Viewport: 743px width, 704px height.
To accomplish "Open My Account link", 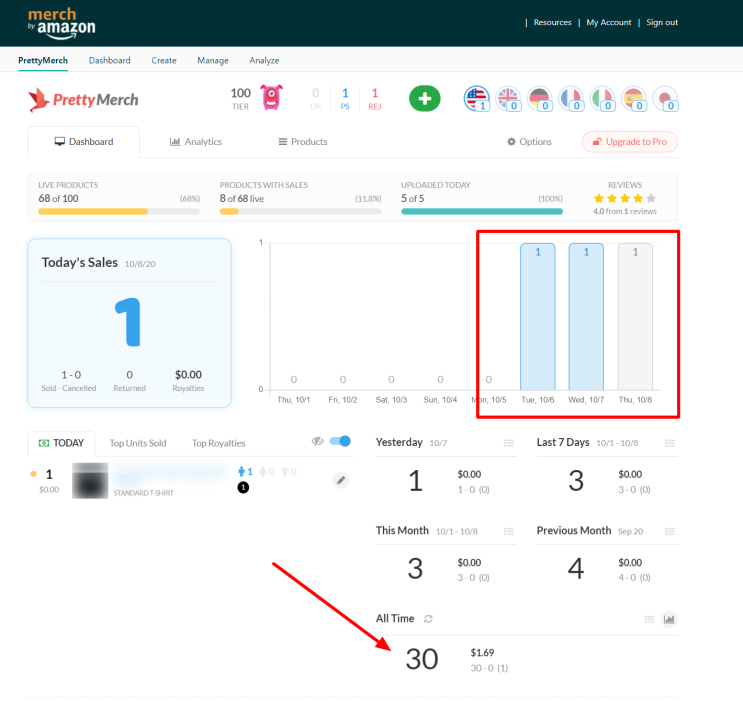I will coord(609,22).
